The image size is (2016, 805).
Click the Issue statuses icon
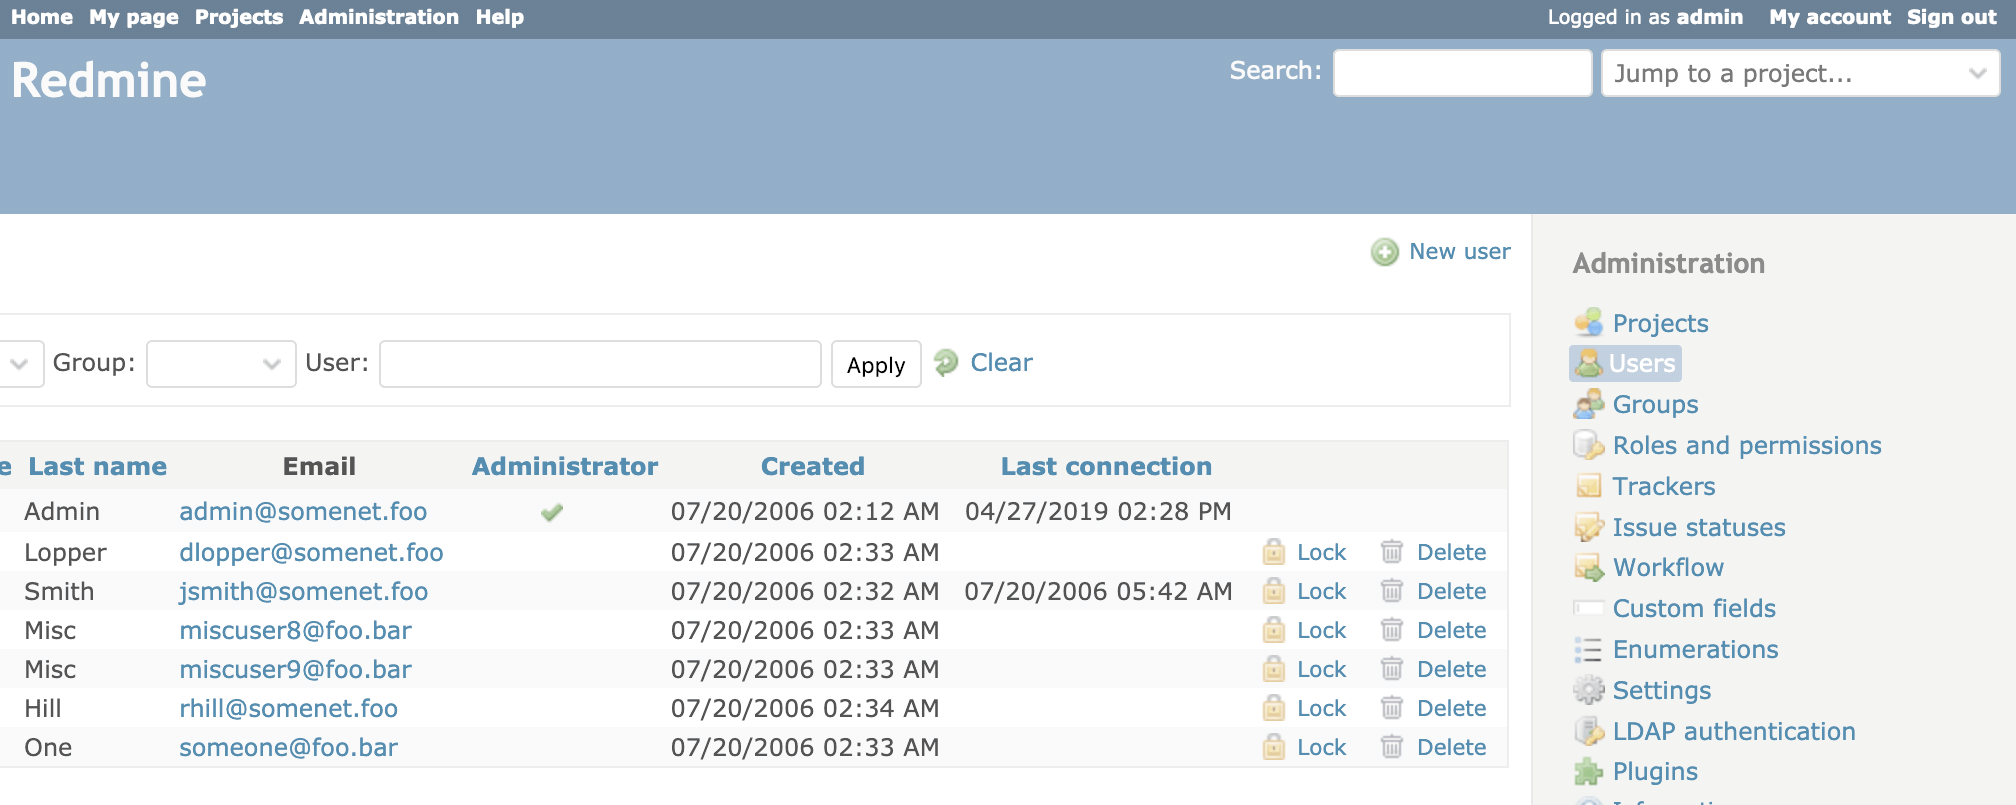[1588, 527]
